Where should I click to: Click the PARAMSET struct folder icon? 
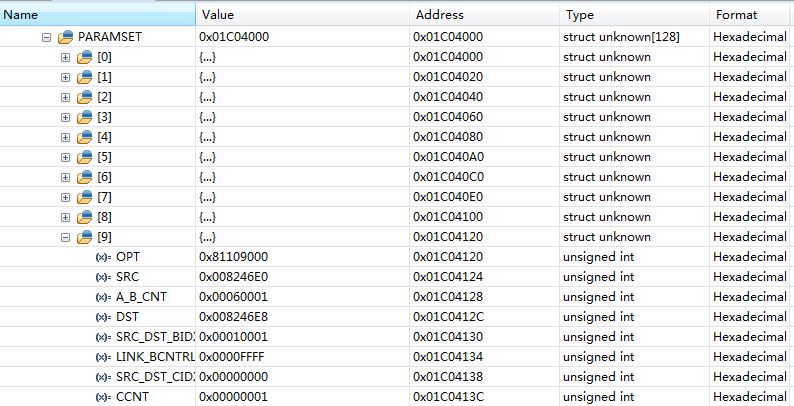tap(66, 37)
